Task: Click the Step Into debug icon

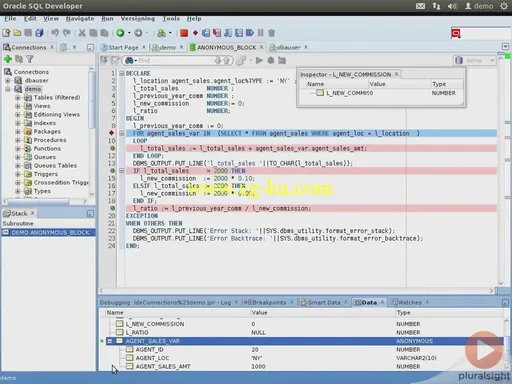Action: pos(217,33)
